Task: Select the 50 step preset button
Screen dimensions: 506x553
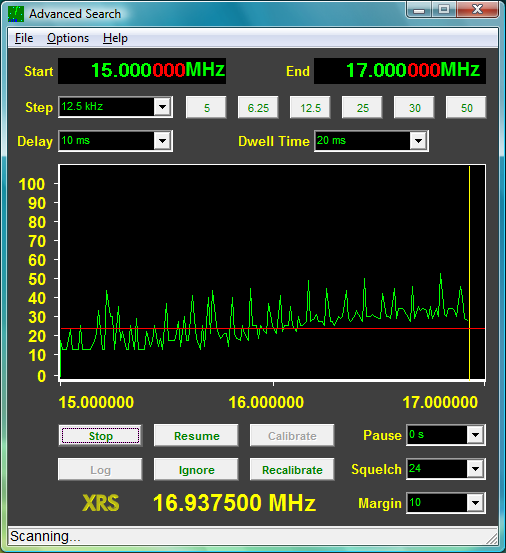Action: click(x=466, y=107)
